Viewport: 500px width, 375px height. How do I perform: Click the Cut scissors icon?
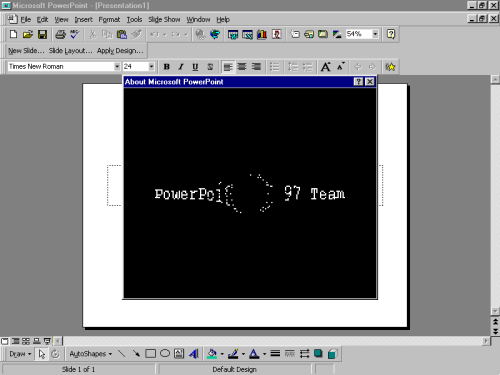click(93, 34)
